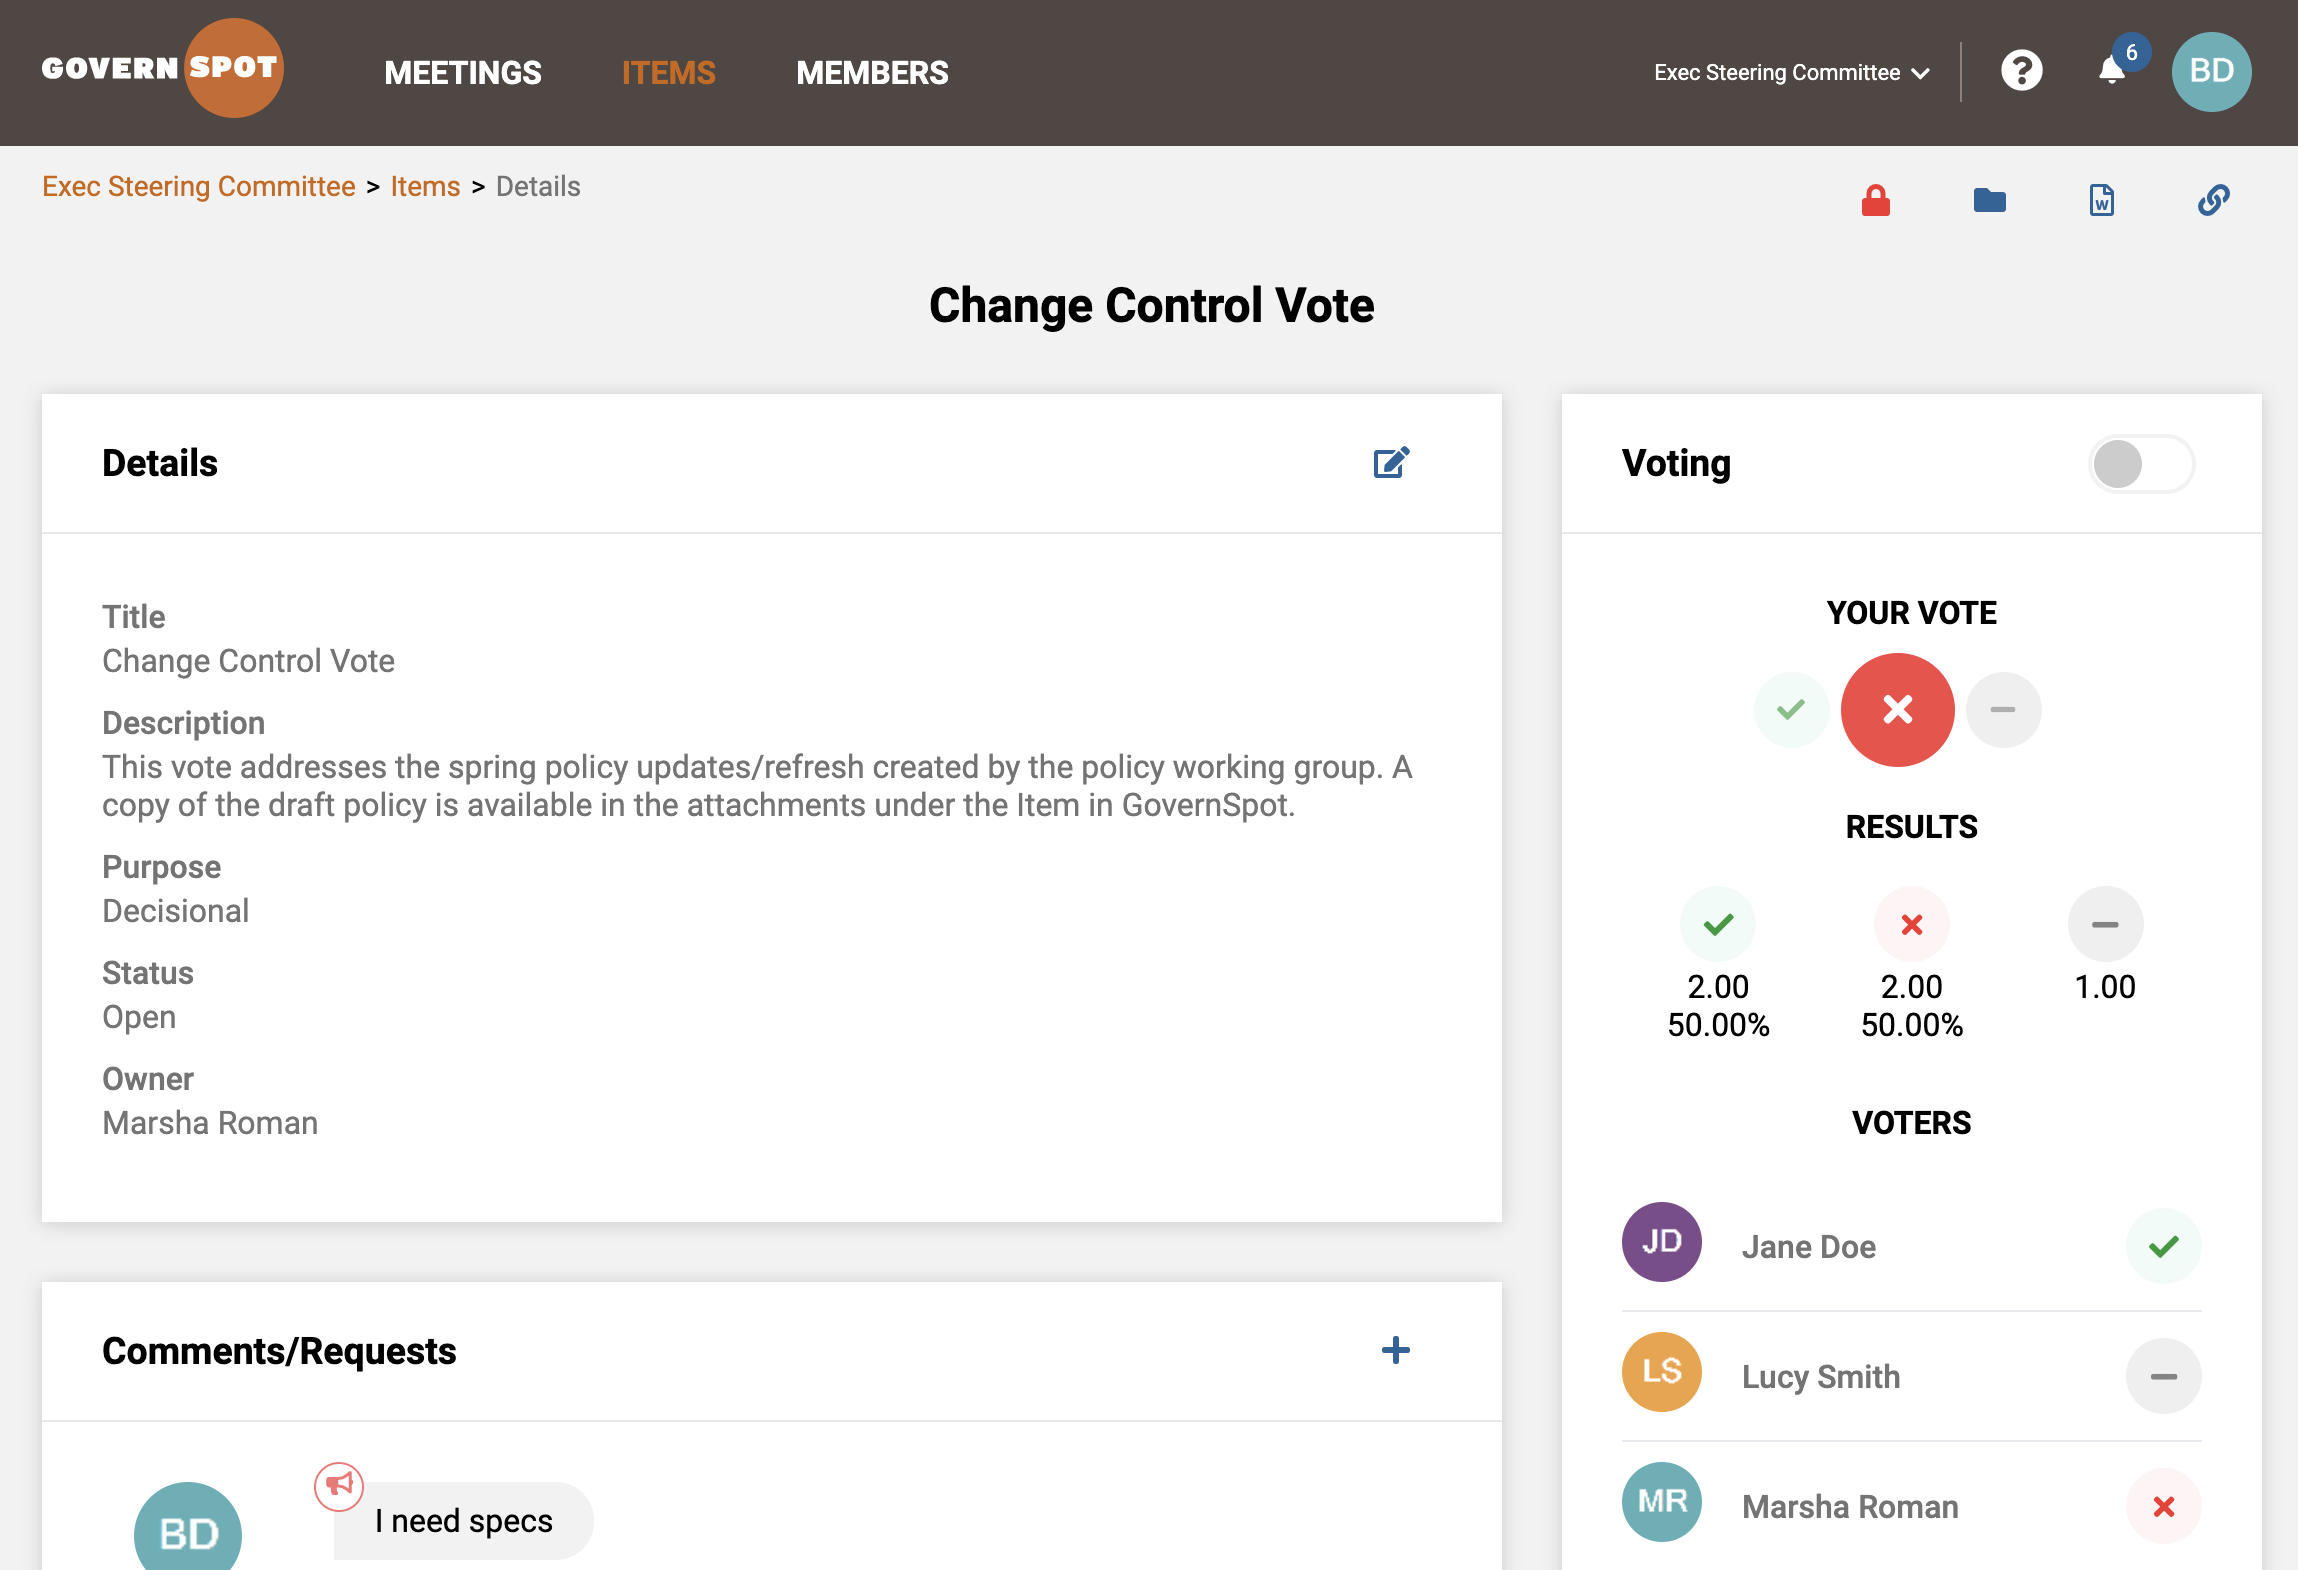This screenshot has height=1570, width=2298.
Task: Open the blue folder icon
Action: pyautogui.click(x=1989, y=200)
